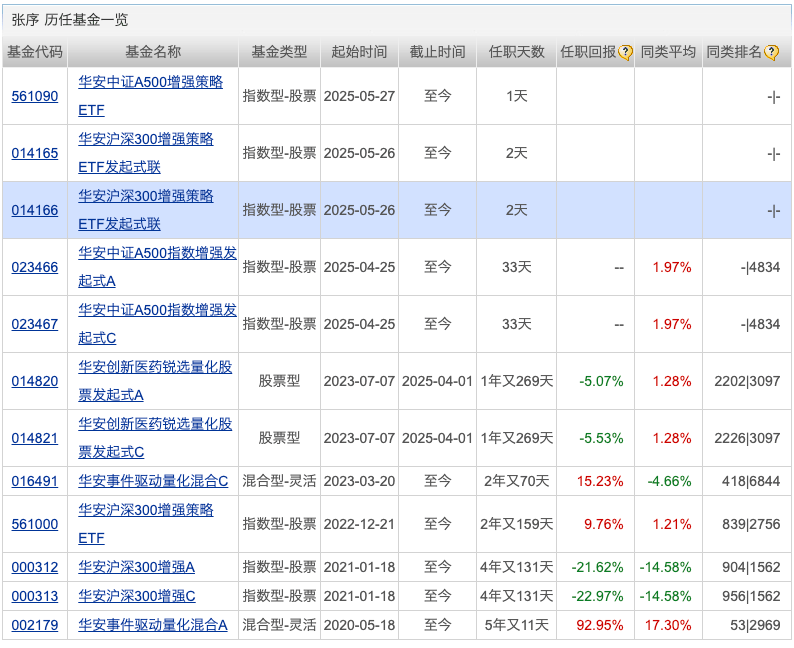
Task: Open fund code 023466 link
Action: [35, 267]
